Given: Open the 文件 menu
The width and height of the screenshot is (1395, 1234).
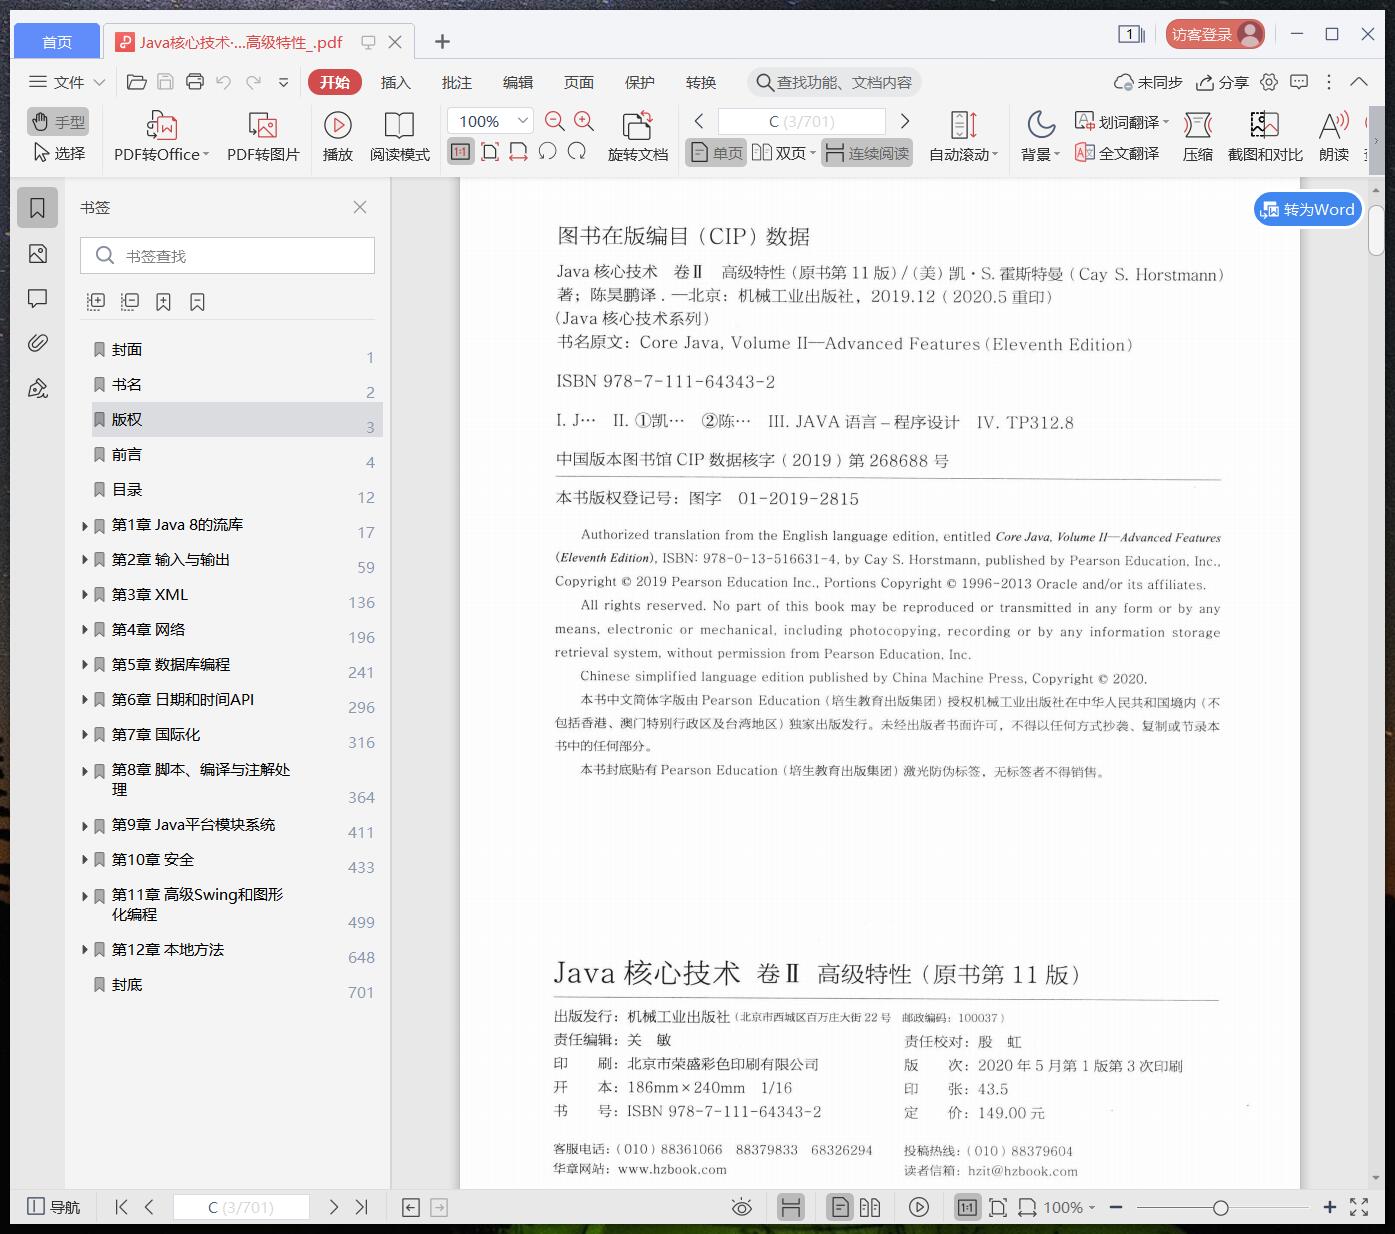Looking at the screenshot, I should tap(67, 82).
